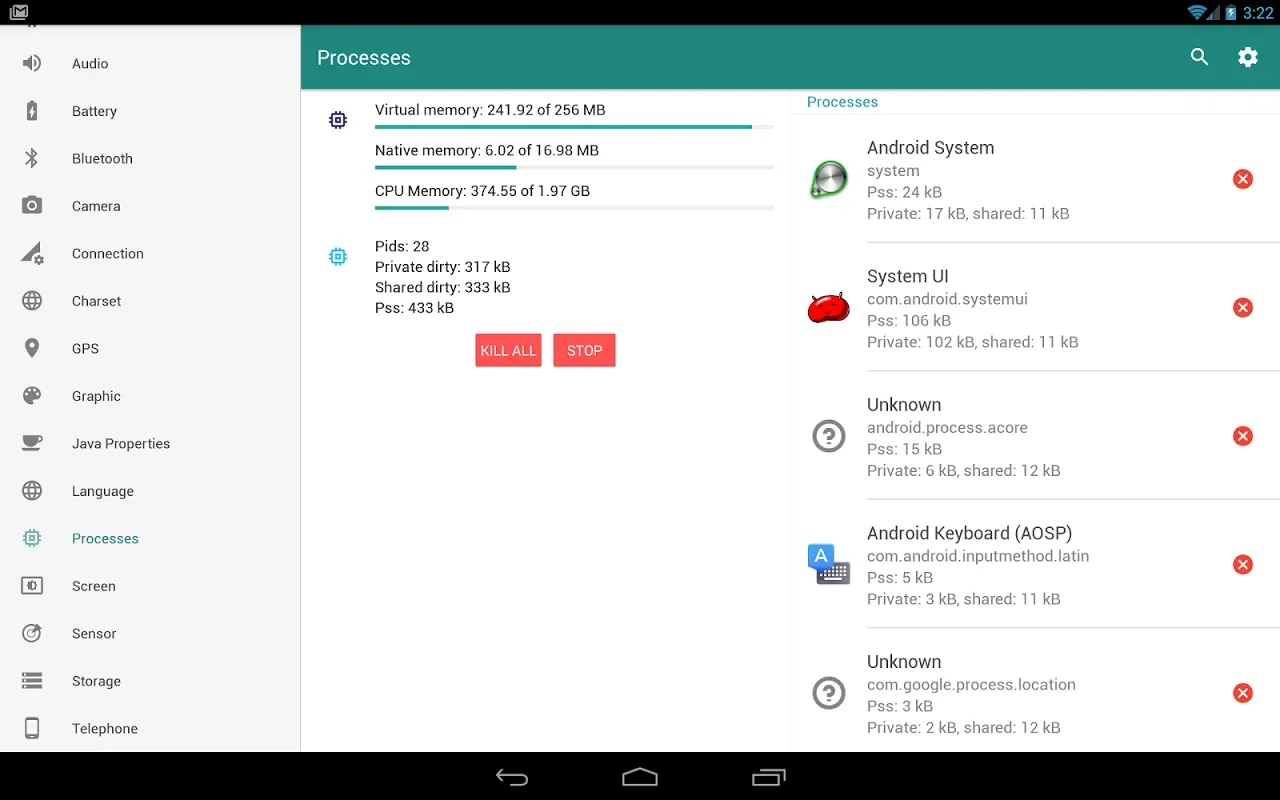Click the Charset globe icon

coord(32,301)
